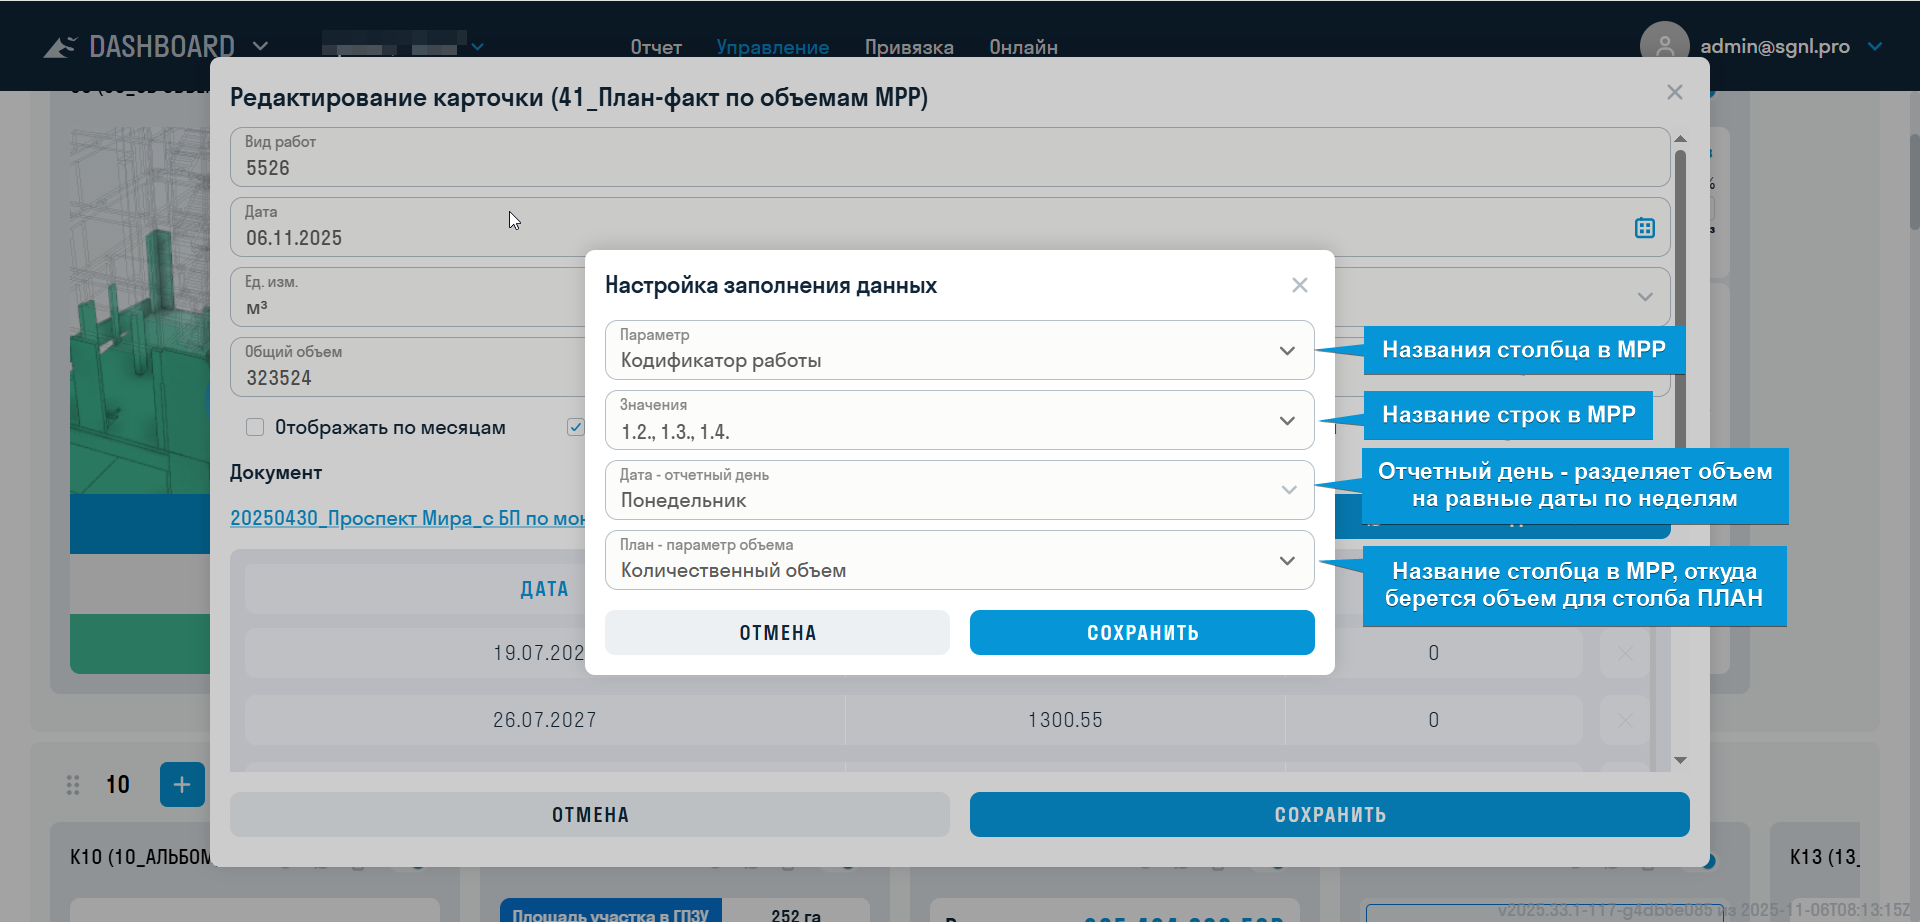Expand the 'Параметр' dropdown
This screenshot has height=922, width=1920.
[x=1286, y=351]
